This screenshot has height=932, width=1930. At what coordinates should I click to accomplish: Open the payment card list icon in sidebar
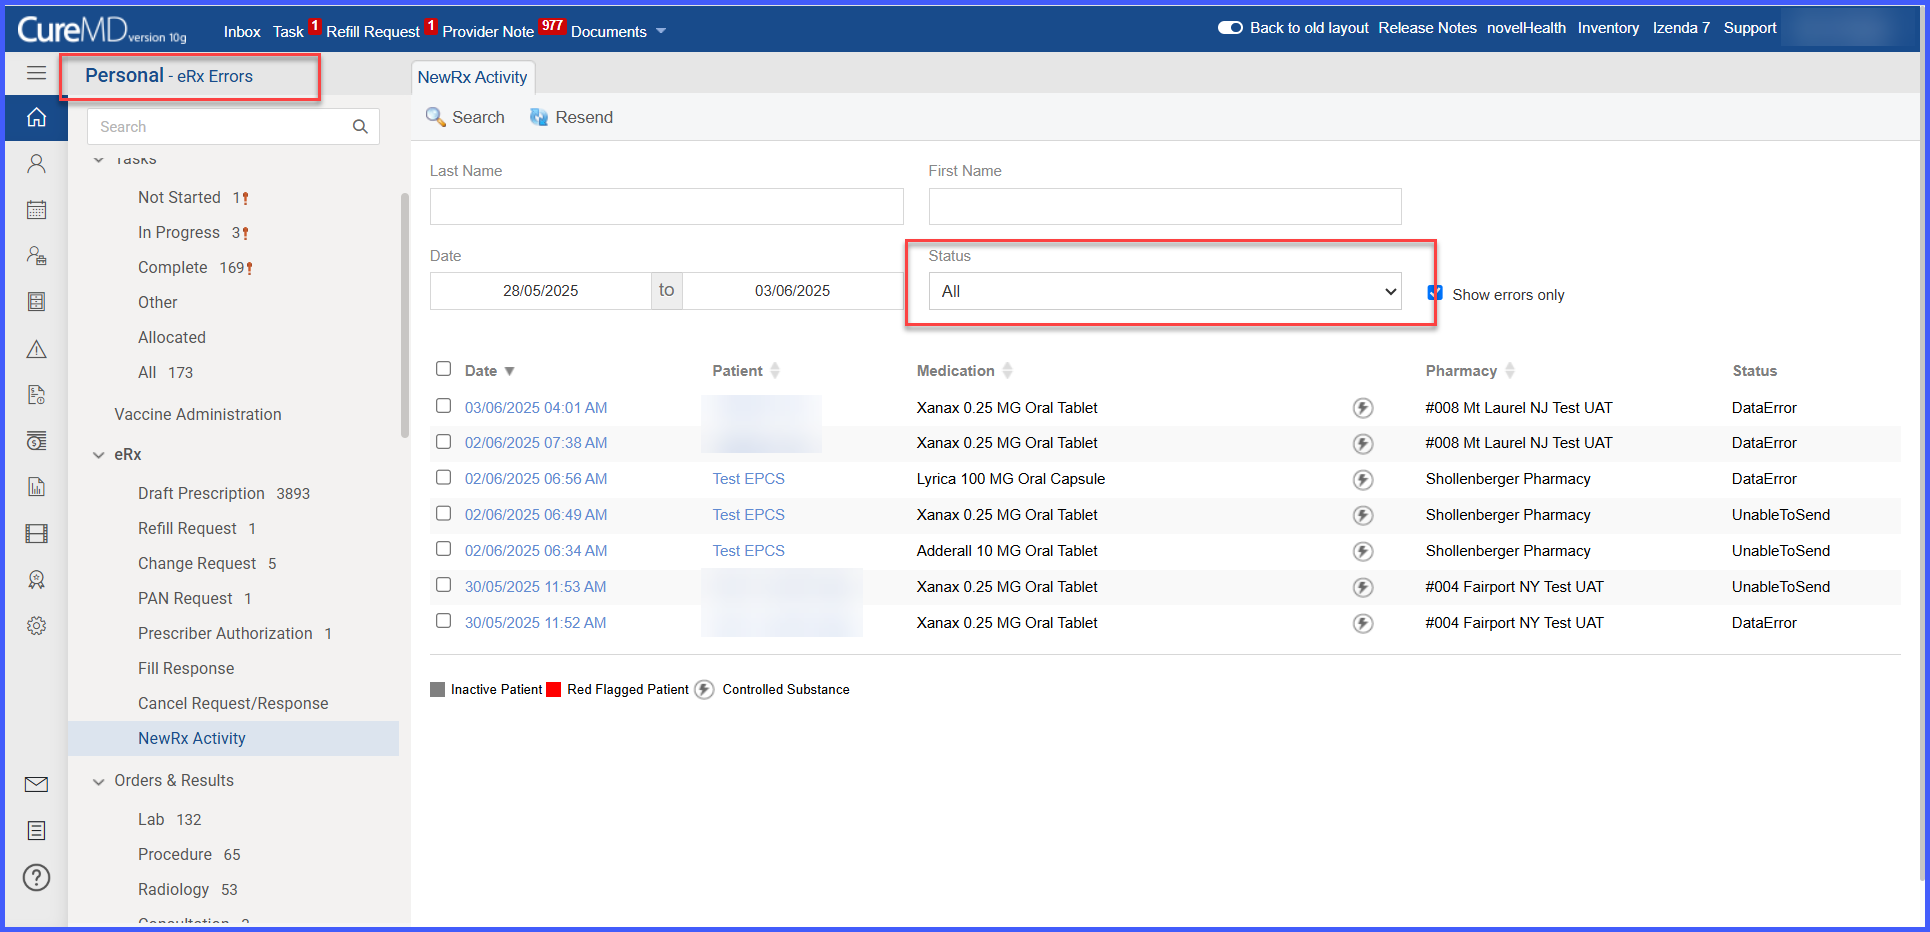[36, 441]
